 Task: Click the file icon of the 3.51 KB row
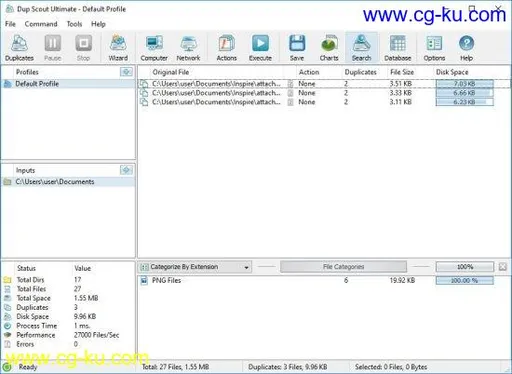click(x=144, y=84)
